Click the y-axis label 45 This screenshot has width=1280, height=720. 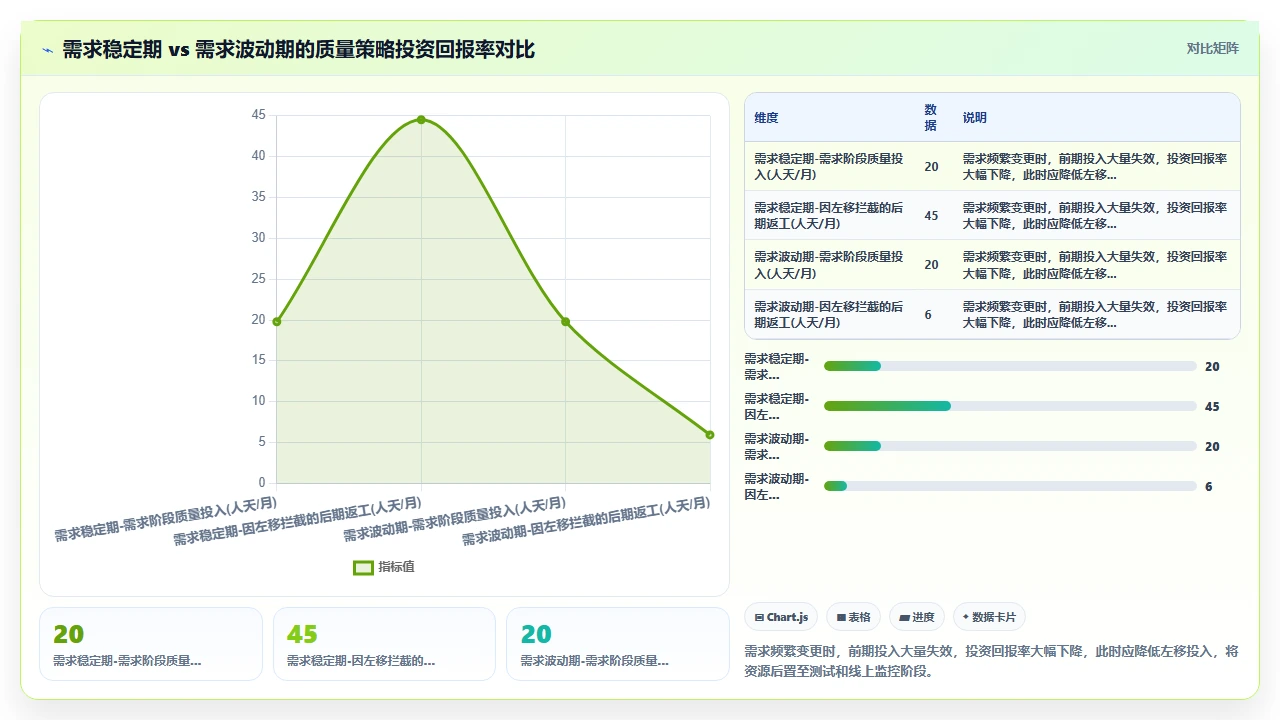click(258, 115)
